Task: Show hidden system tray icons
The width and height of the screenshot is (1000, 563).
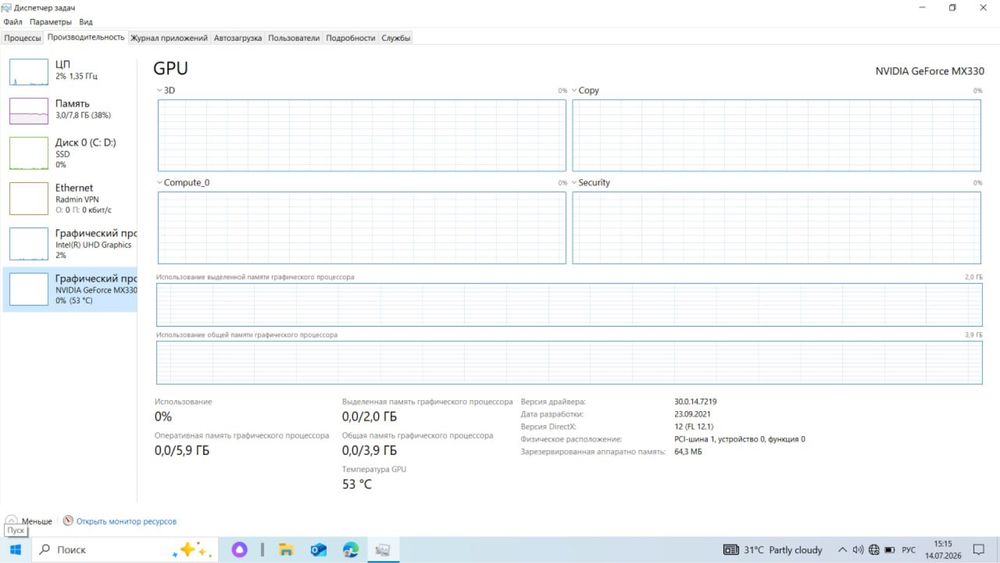Action: coord(842,550)
